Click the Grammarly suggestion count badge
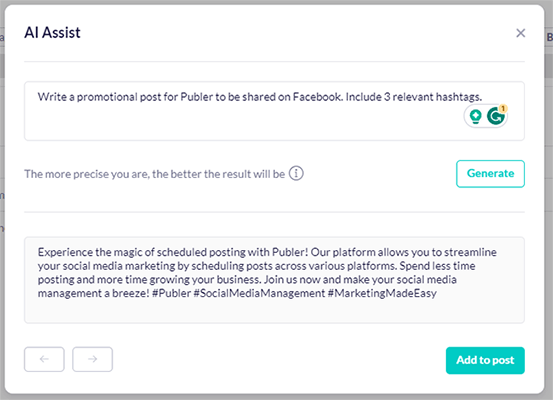Screen dimensions: 553x400 (503, 108)
